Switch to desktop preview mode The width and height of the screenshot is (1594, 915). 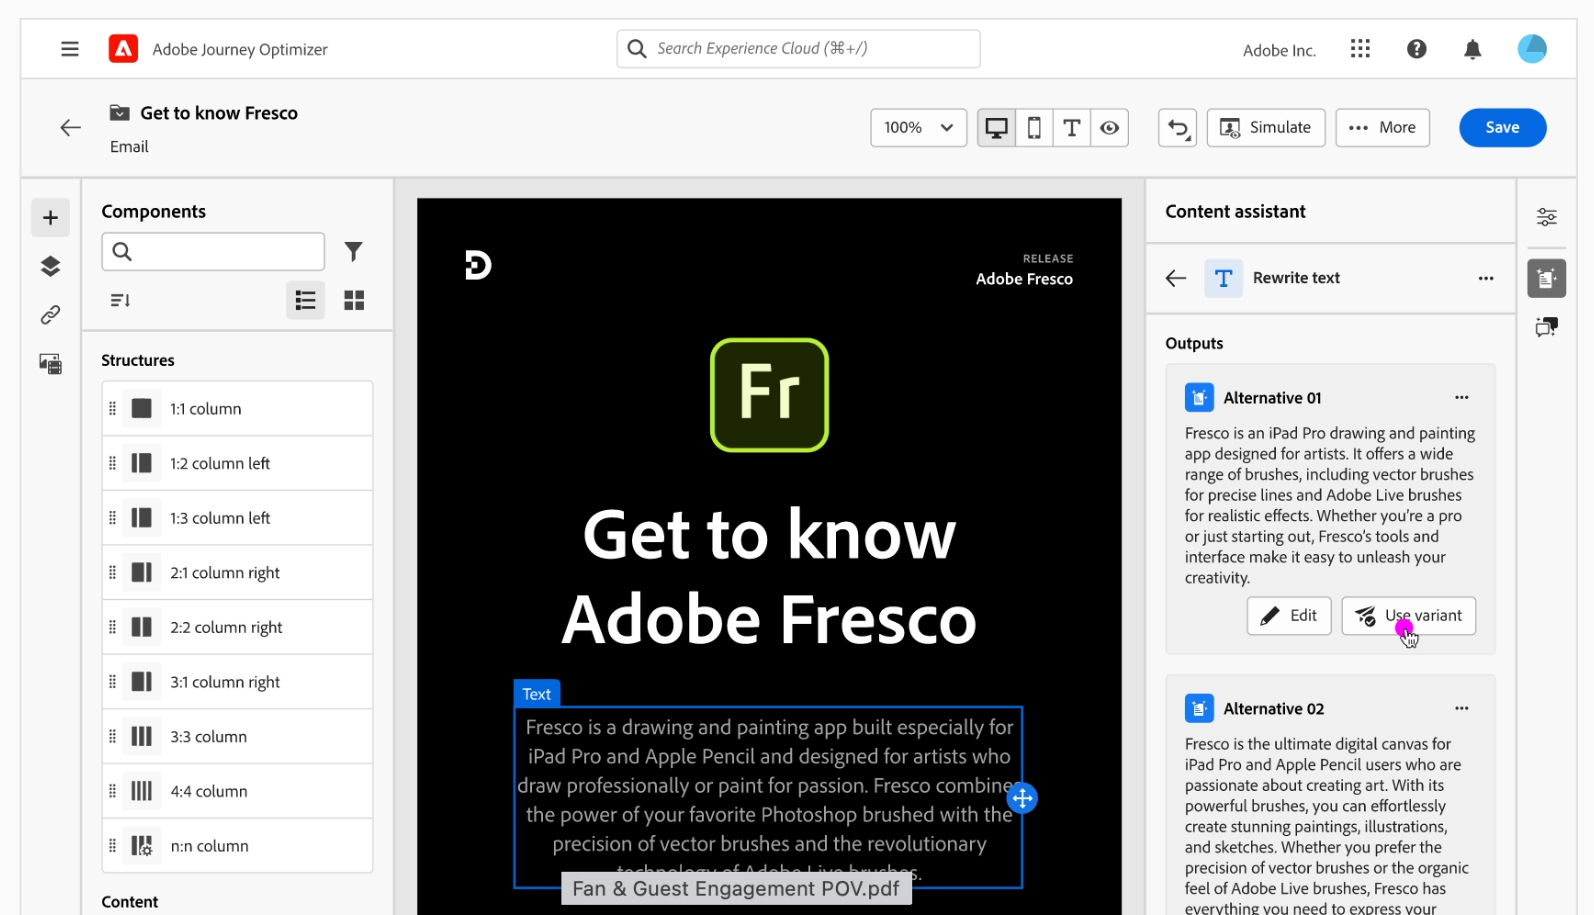[996, 128]
